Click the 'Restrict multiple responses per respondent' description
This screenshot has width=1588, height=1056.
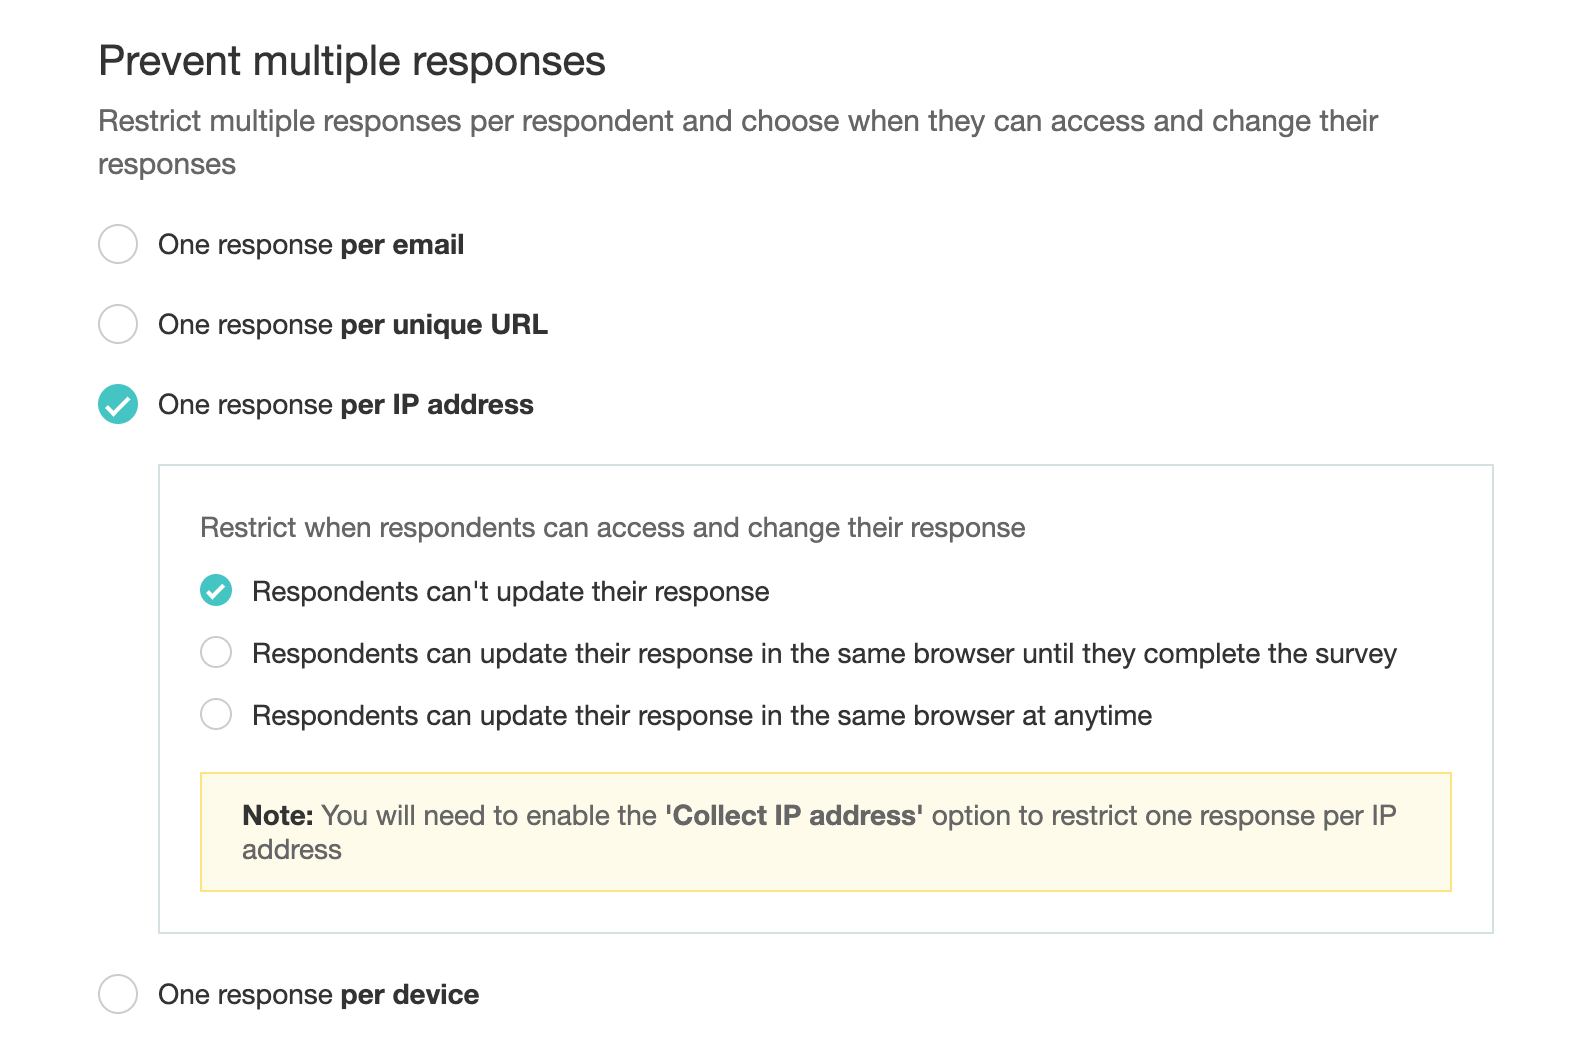[738, 122]
